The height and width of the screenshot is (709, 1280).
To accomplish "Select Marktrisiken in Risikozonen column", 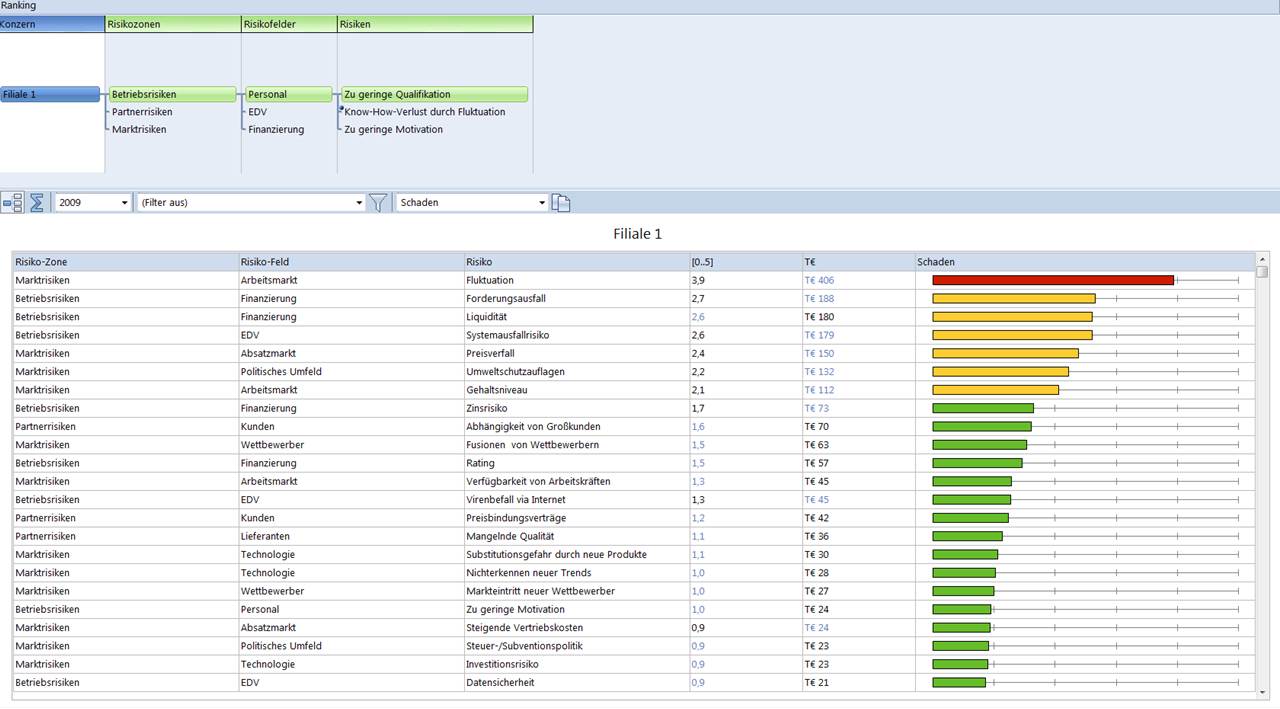I will pyautogui.click(x=139, y=129).
